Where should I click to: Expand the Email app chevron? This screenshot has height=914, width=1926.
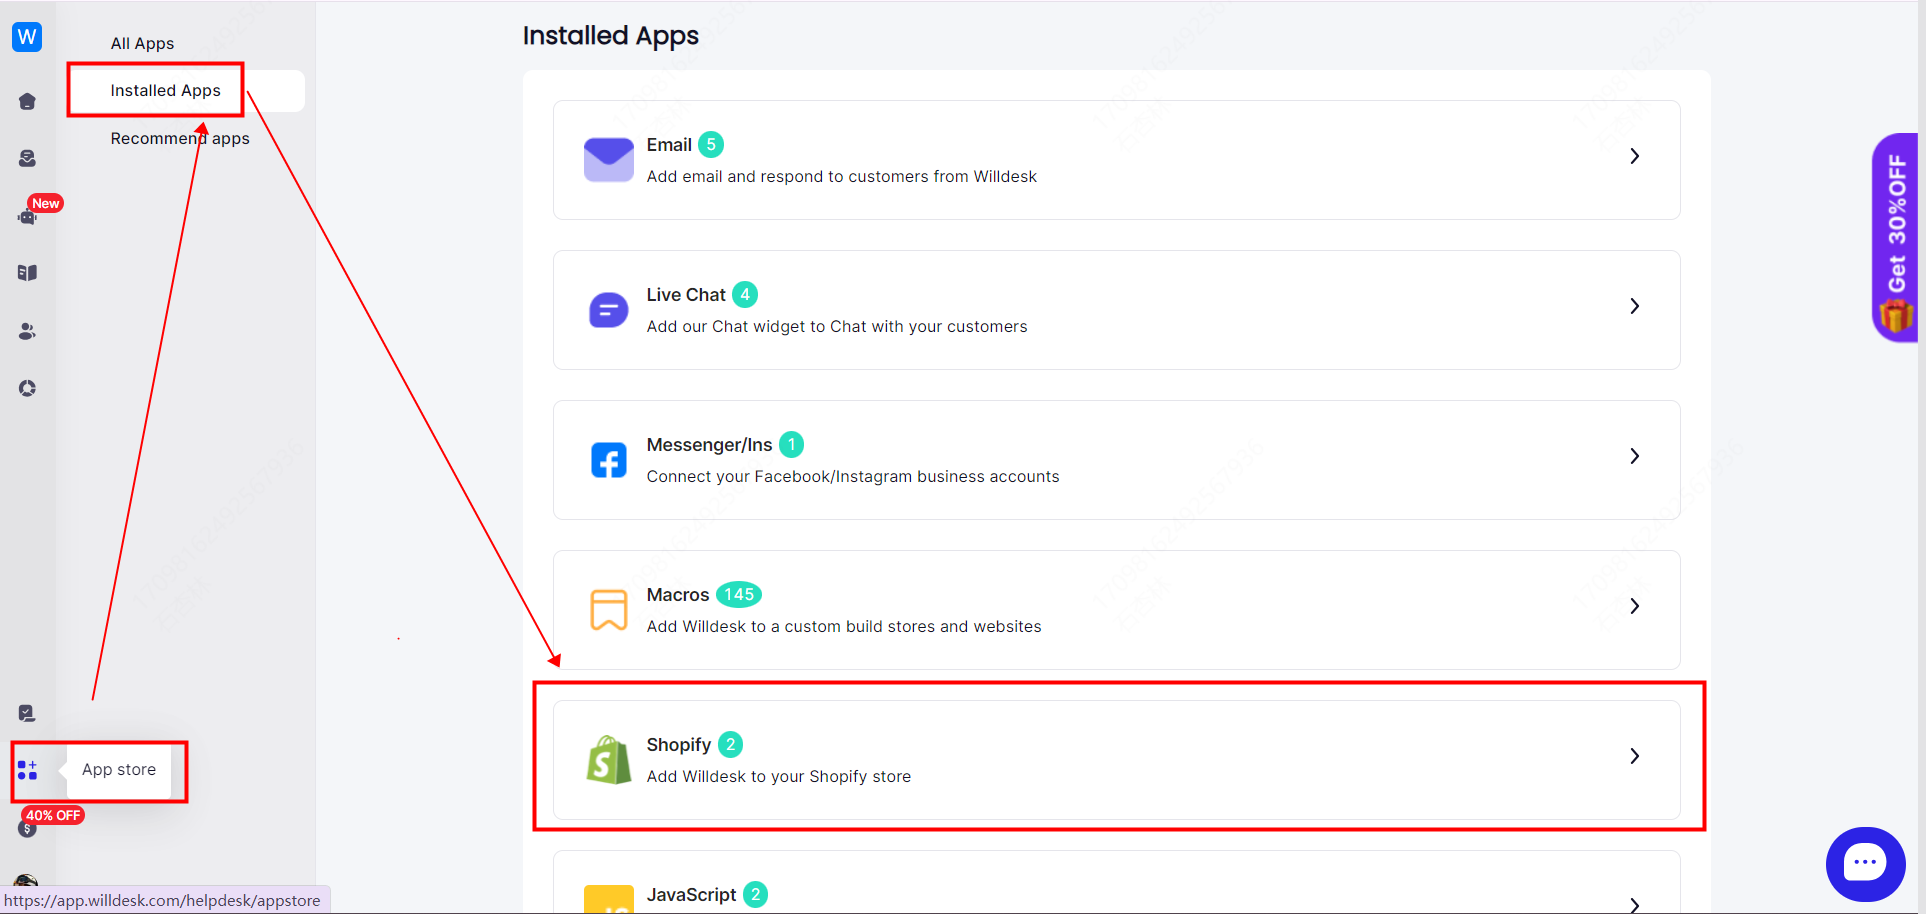pos(1634,156)
